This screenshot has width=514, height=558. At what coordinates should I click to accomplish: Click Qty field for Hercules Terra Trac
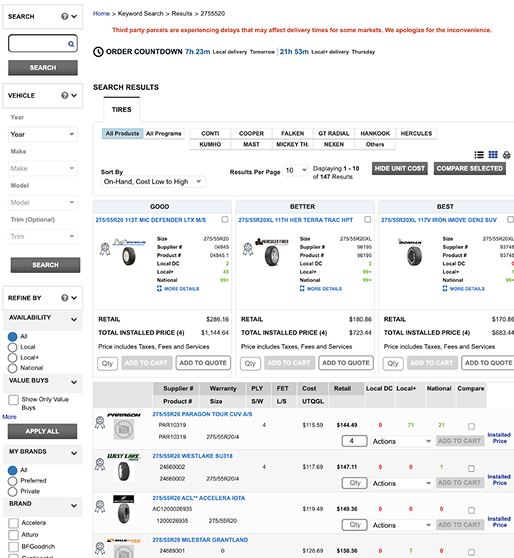point(250,364)
